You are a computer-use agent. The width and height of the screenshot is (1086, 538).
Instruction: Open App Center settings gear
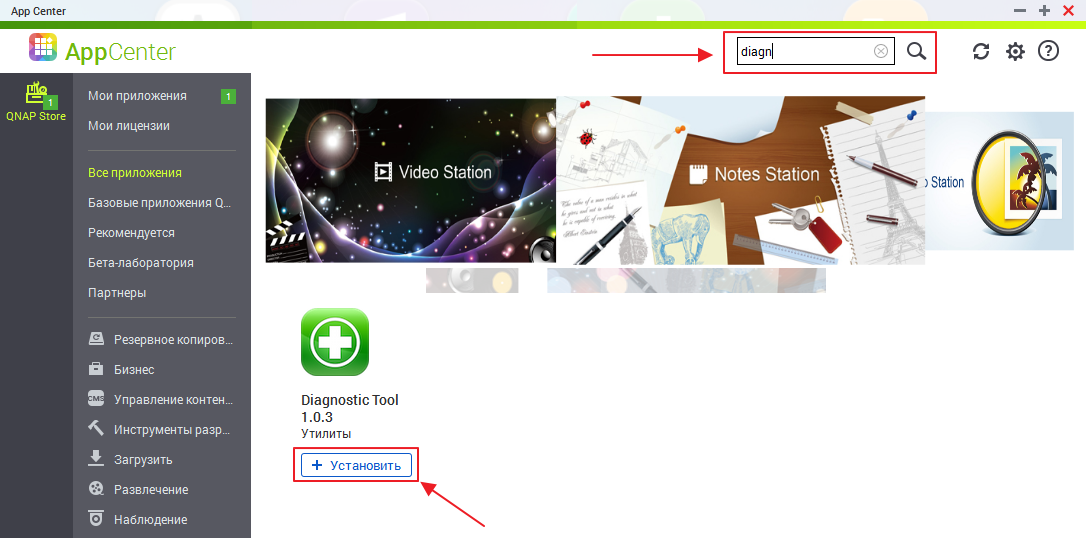[x=1015, y=51]
